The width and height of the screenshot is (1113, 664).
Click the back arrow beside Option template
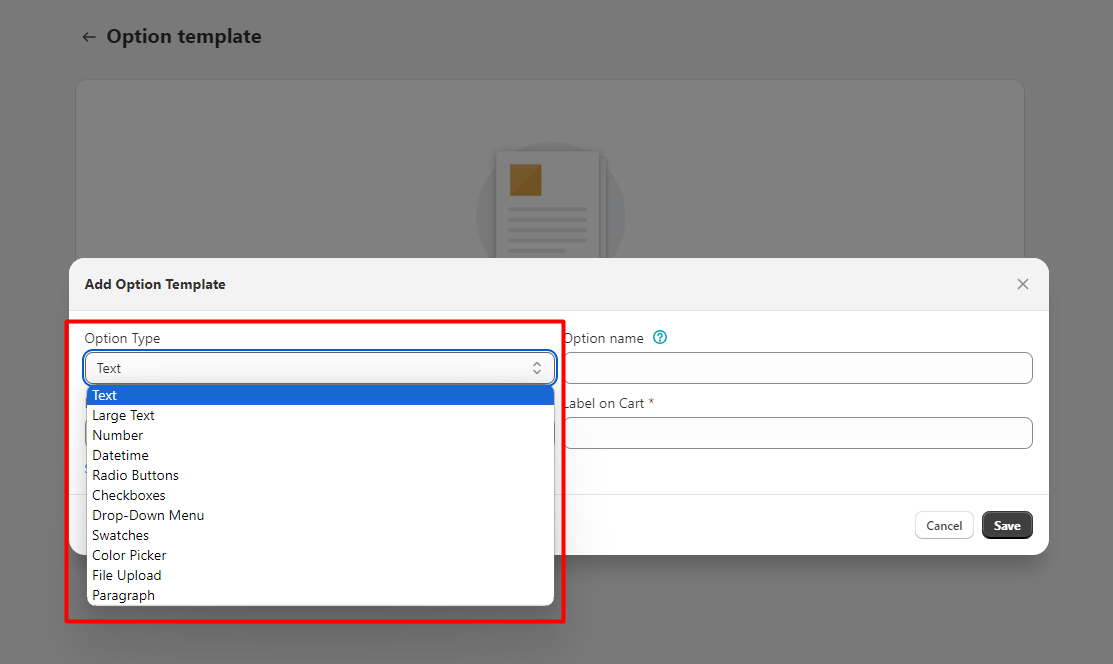89,37
